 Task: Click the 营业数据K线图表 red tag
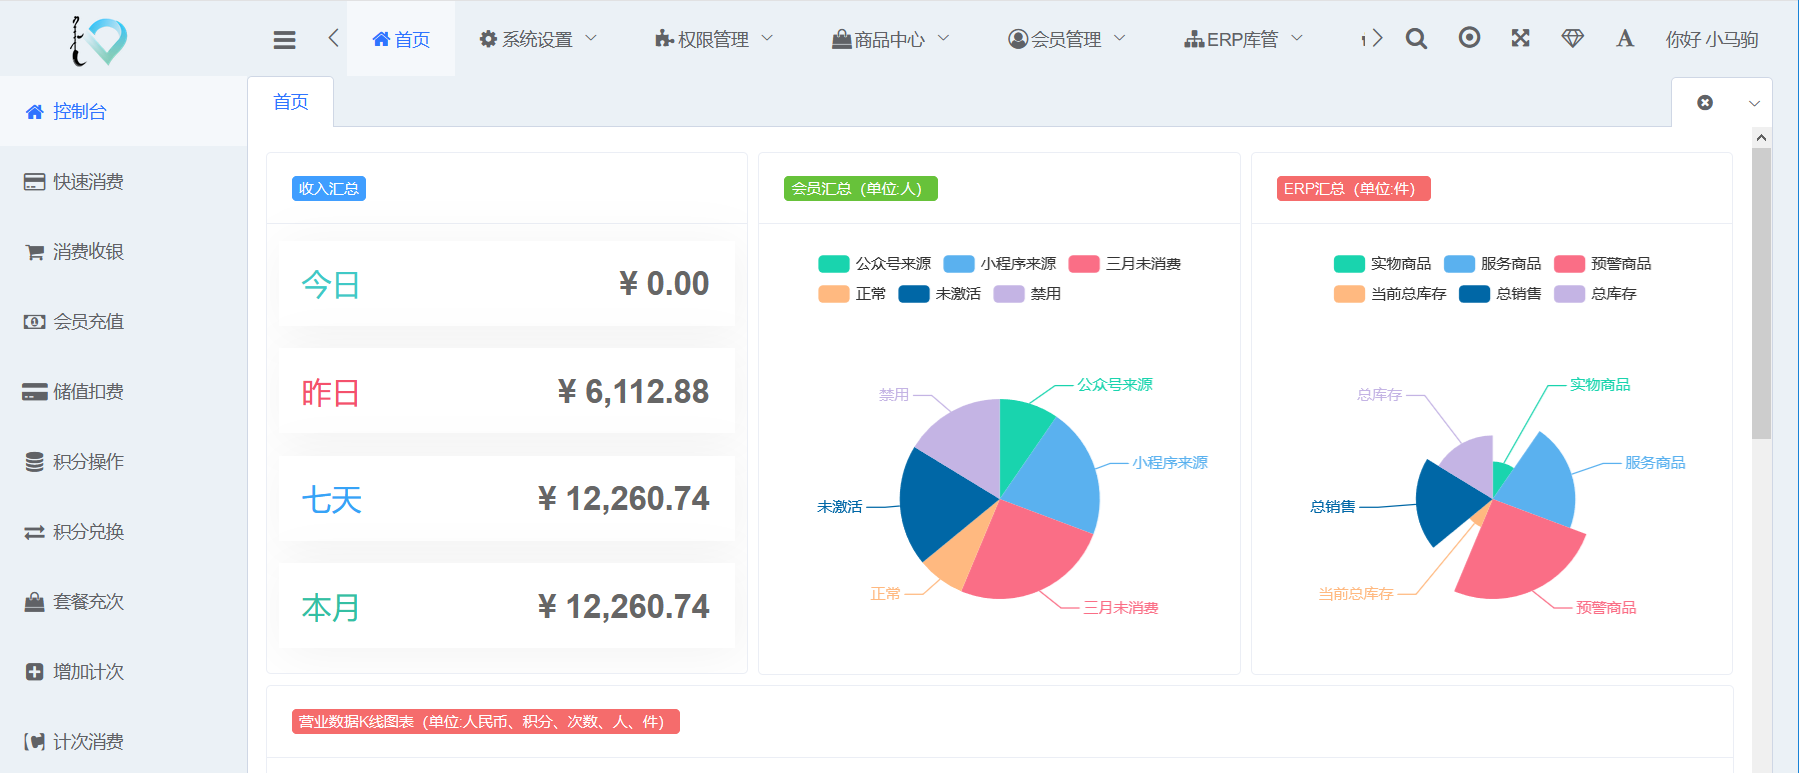coord(486,722)
